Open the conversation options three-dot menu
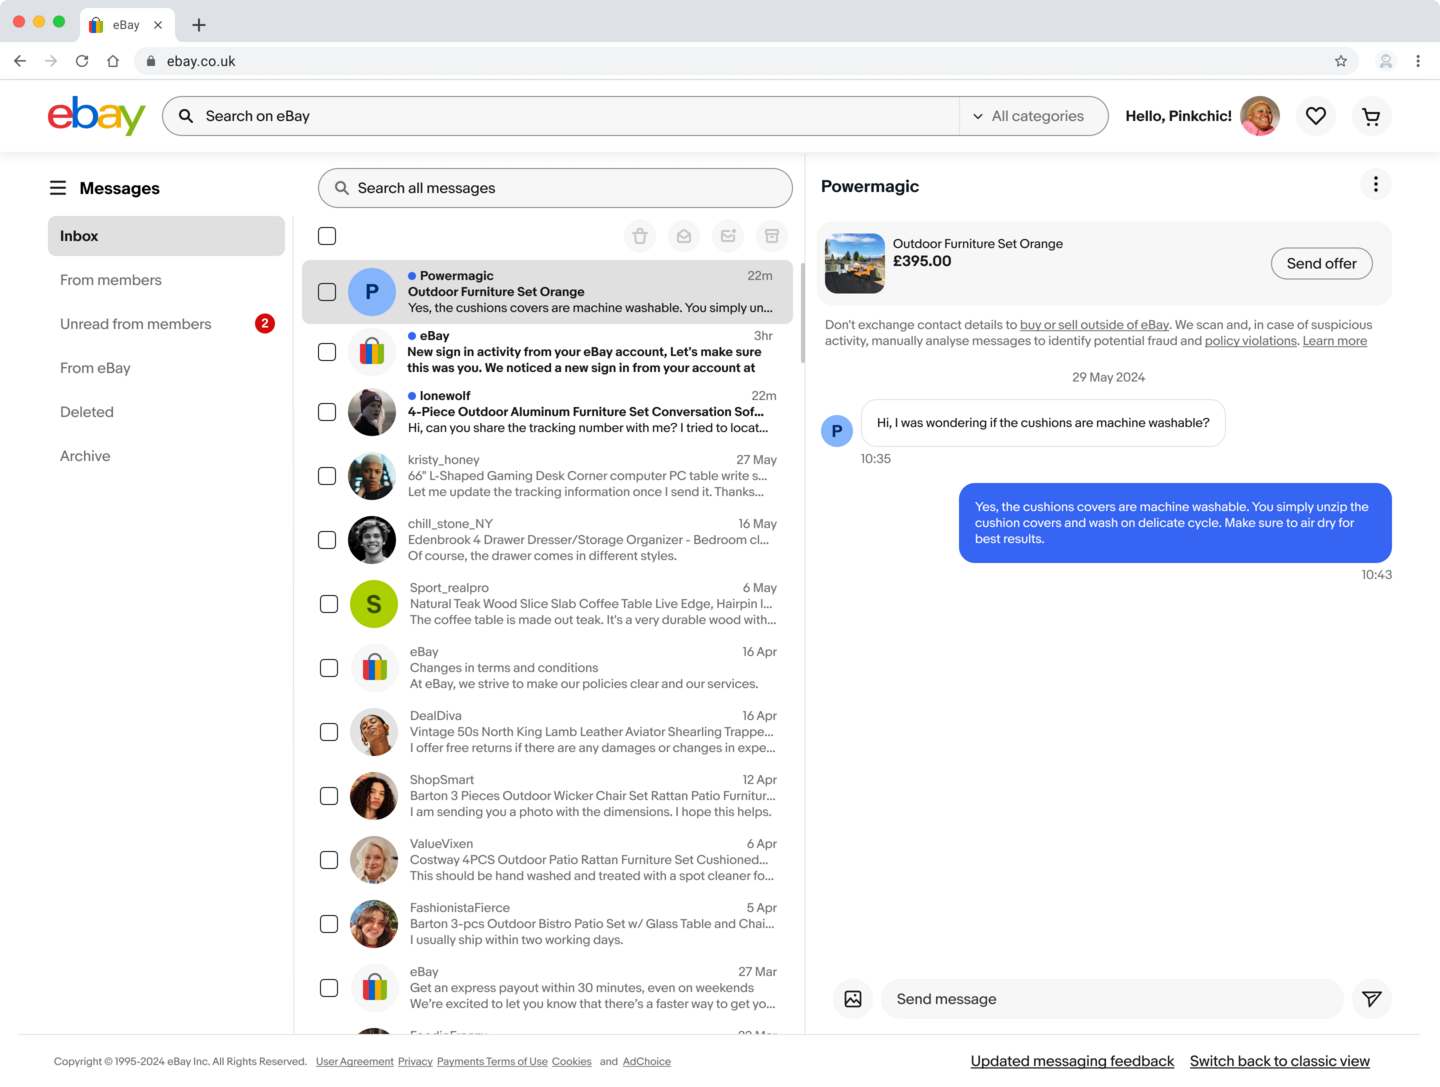1440x1087 pixels. point(1376,184)
